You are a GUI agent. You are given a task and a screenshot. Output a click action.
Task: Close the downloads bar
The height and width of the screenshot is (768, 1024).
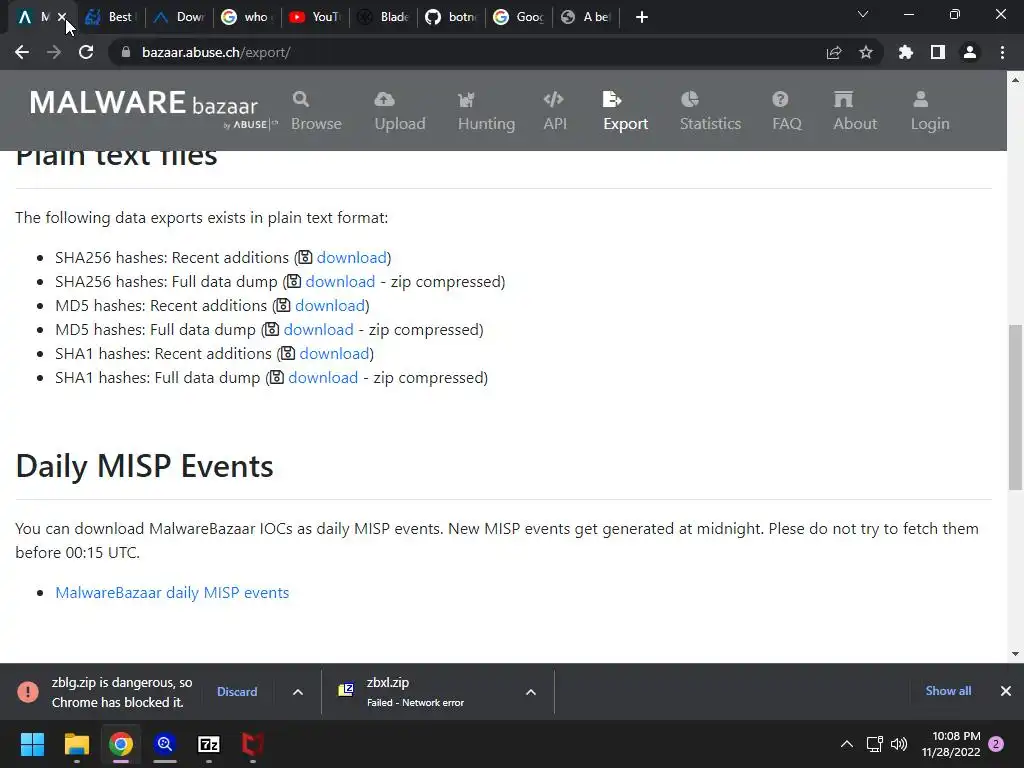1006,691
